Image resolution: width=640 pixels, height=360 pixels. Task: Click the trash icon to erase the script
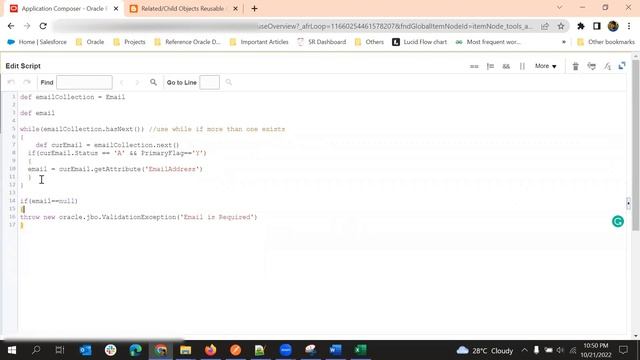click(576, 66)
